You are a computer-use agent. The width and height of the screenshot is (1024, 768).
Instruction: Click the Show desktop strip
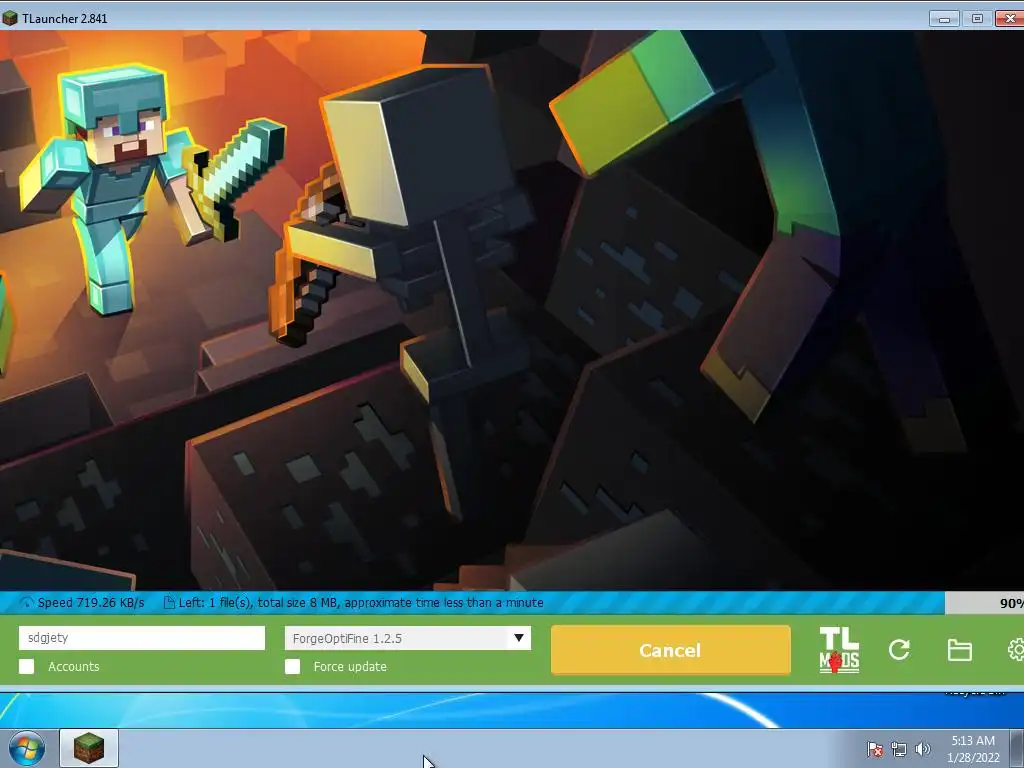click(1017, 748)
